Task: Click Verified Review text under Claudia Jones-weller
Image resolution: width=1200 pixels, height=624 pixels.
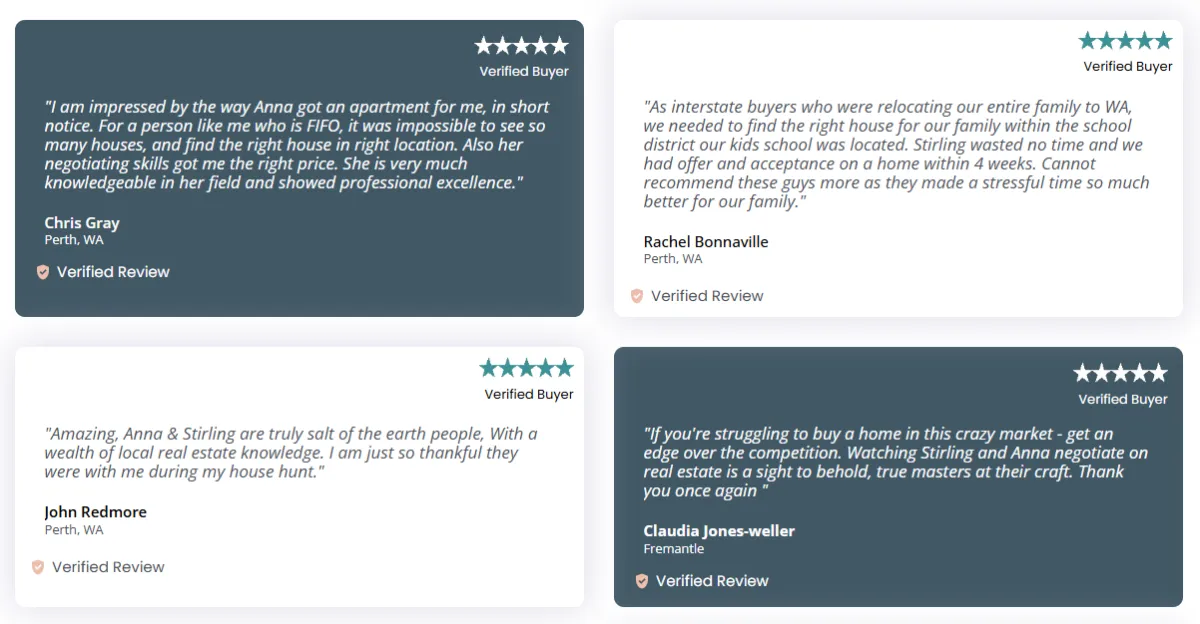Action: pos(712,581)
